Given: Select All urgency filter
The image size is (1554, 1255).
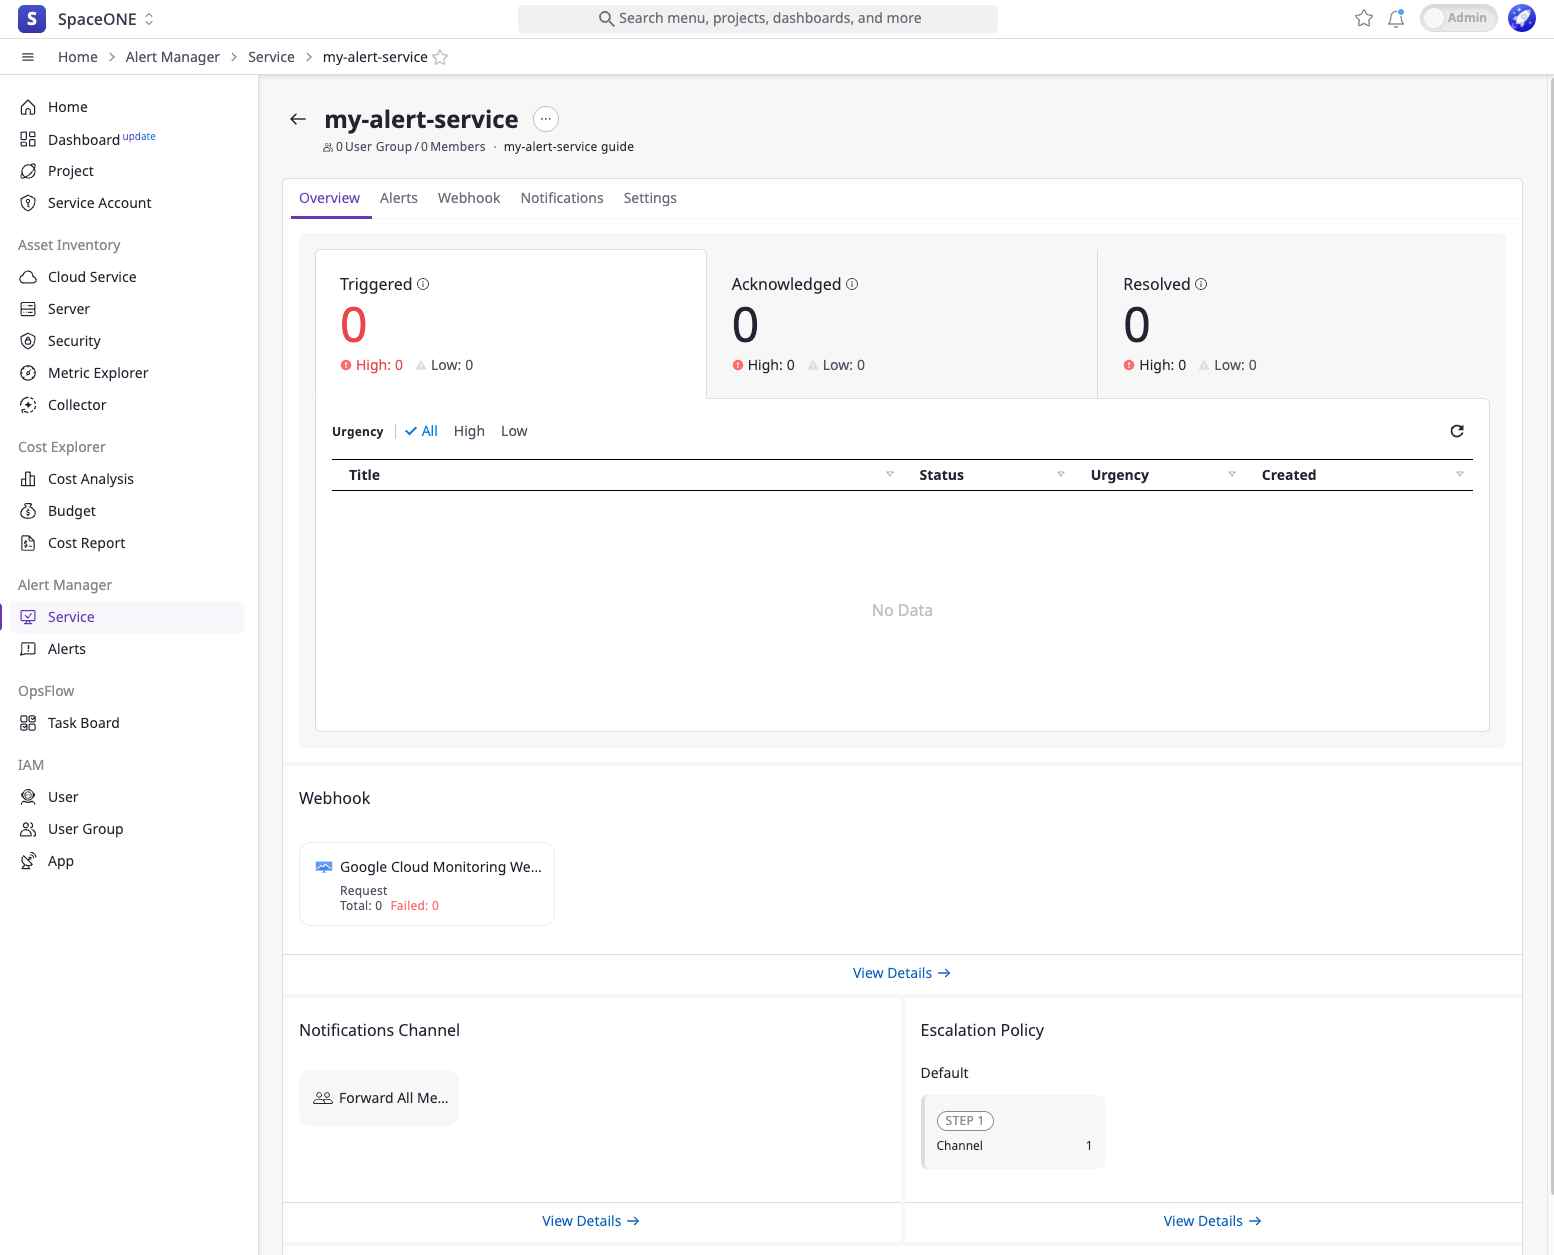Looking at the screenshot, I should [x=421, y=431].
